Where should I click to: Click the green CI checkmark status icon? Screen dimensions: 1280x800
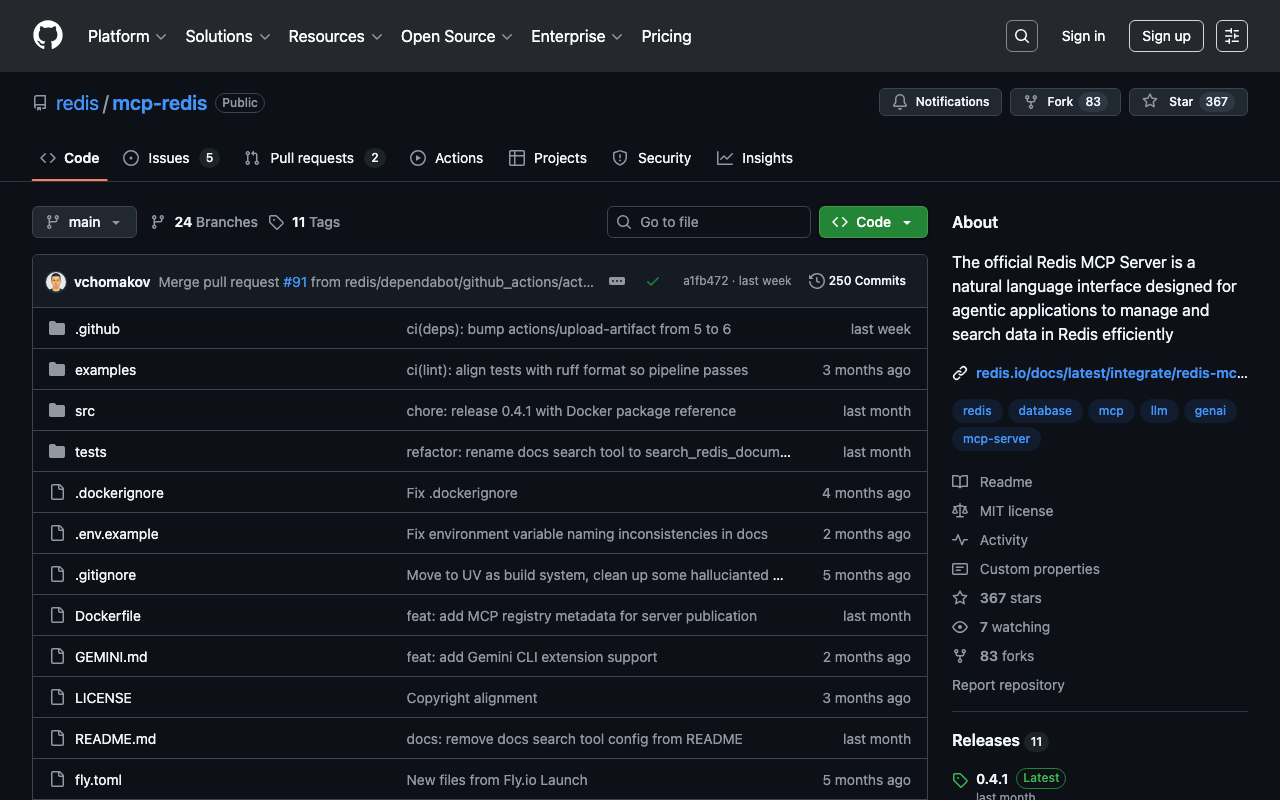point(653,281)
